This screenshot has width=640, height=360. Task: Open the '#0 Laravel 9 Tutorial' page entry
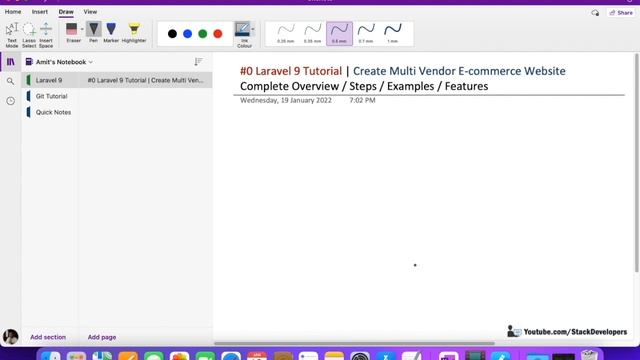point(146,80)
